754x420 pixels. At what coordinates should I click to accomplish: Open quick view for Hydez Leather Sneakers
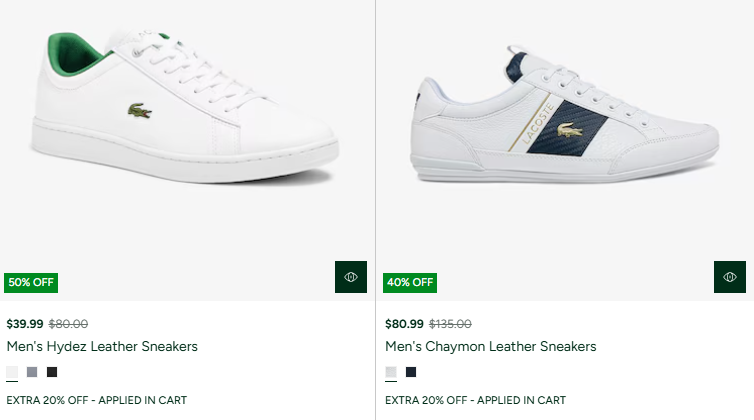[x=351, y=277]
